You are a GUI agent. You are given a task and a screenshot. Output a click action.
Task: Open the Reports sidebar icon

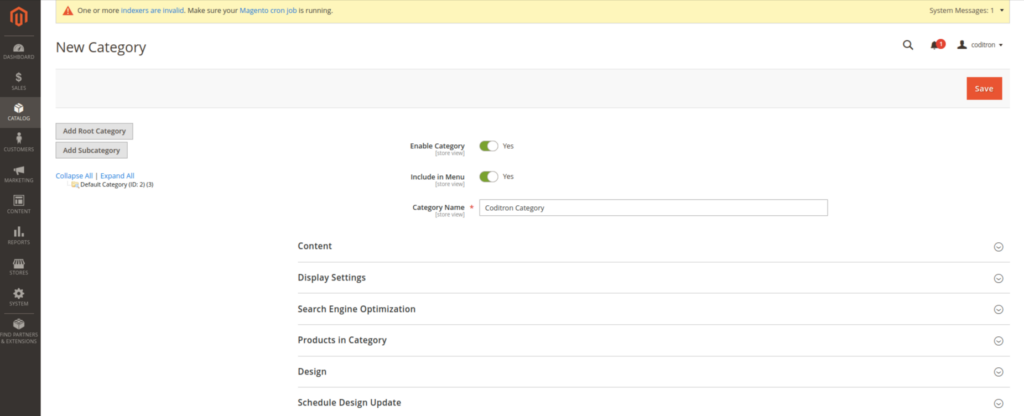[x=20, y=235]
